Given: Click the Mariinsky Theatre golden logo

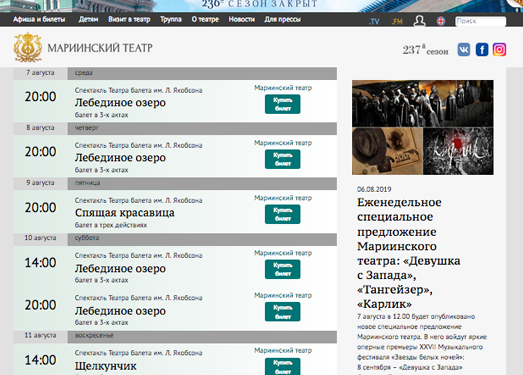Looking at the screenshot, I should 28,47.
